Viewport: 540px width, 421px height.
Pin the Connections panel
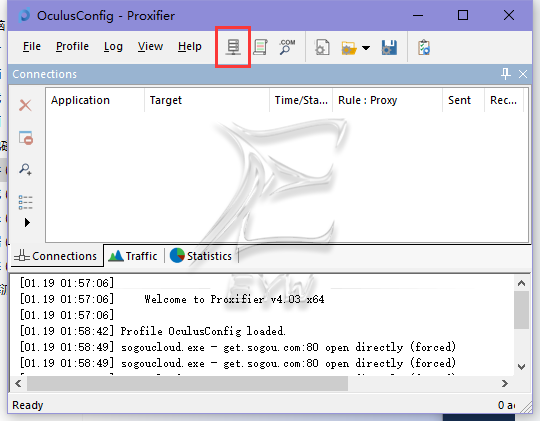click(x=505, y=74)
